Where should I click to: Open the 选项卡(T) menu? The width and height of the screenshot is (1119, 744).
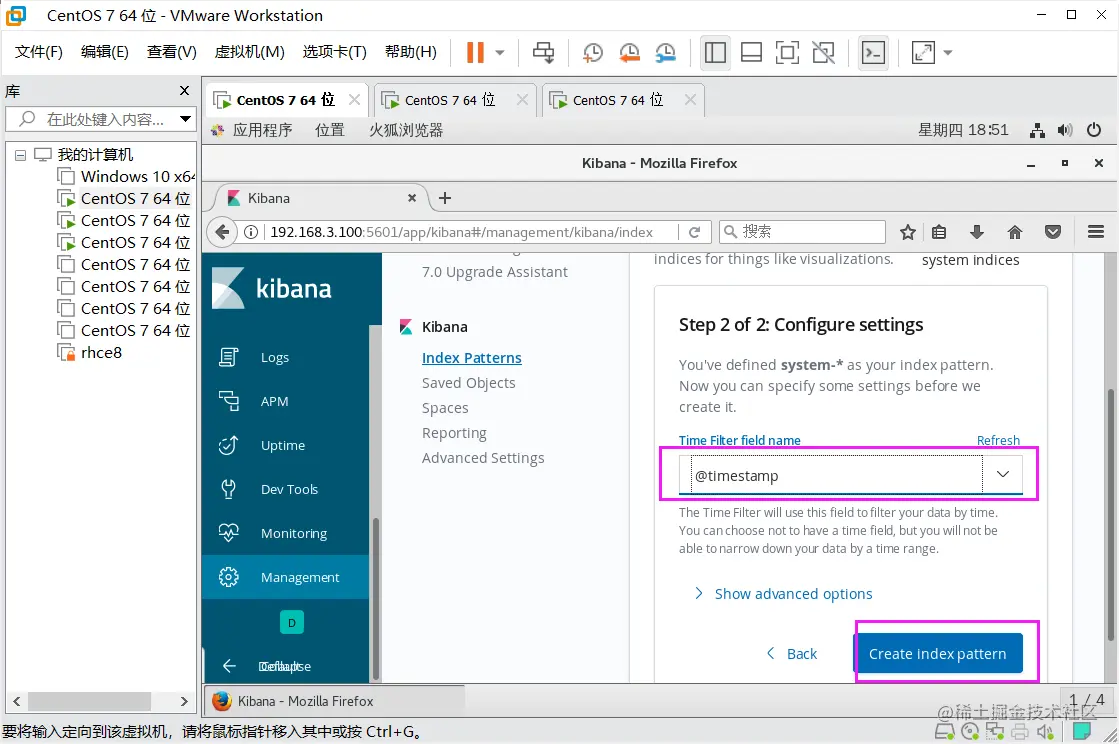pos(334,52)
